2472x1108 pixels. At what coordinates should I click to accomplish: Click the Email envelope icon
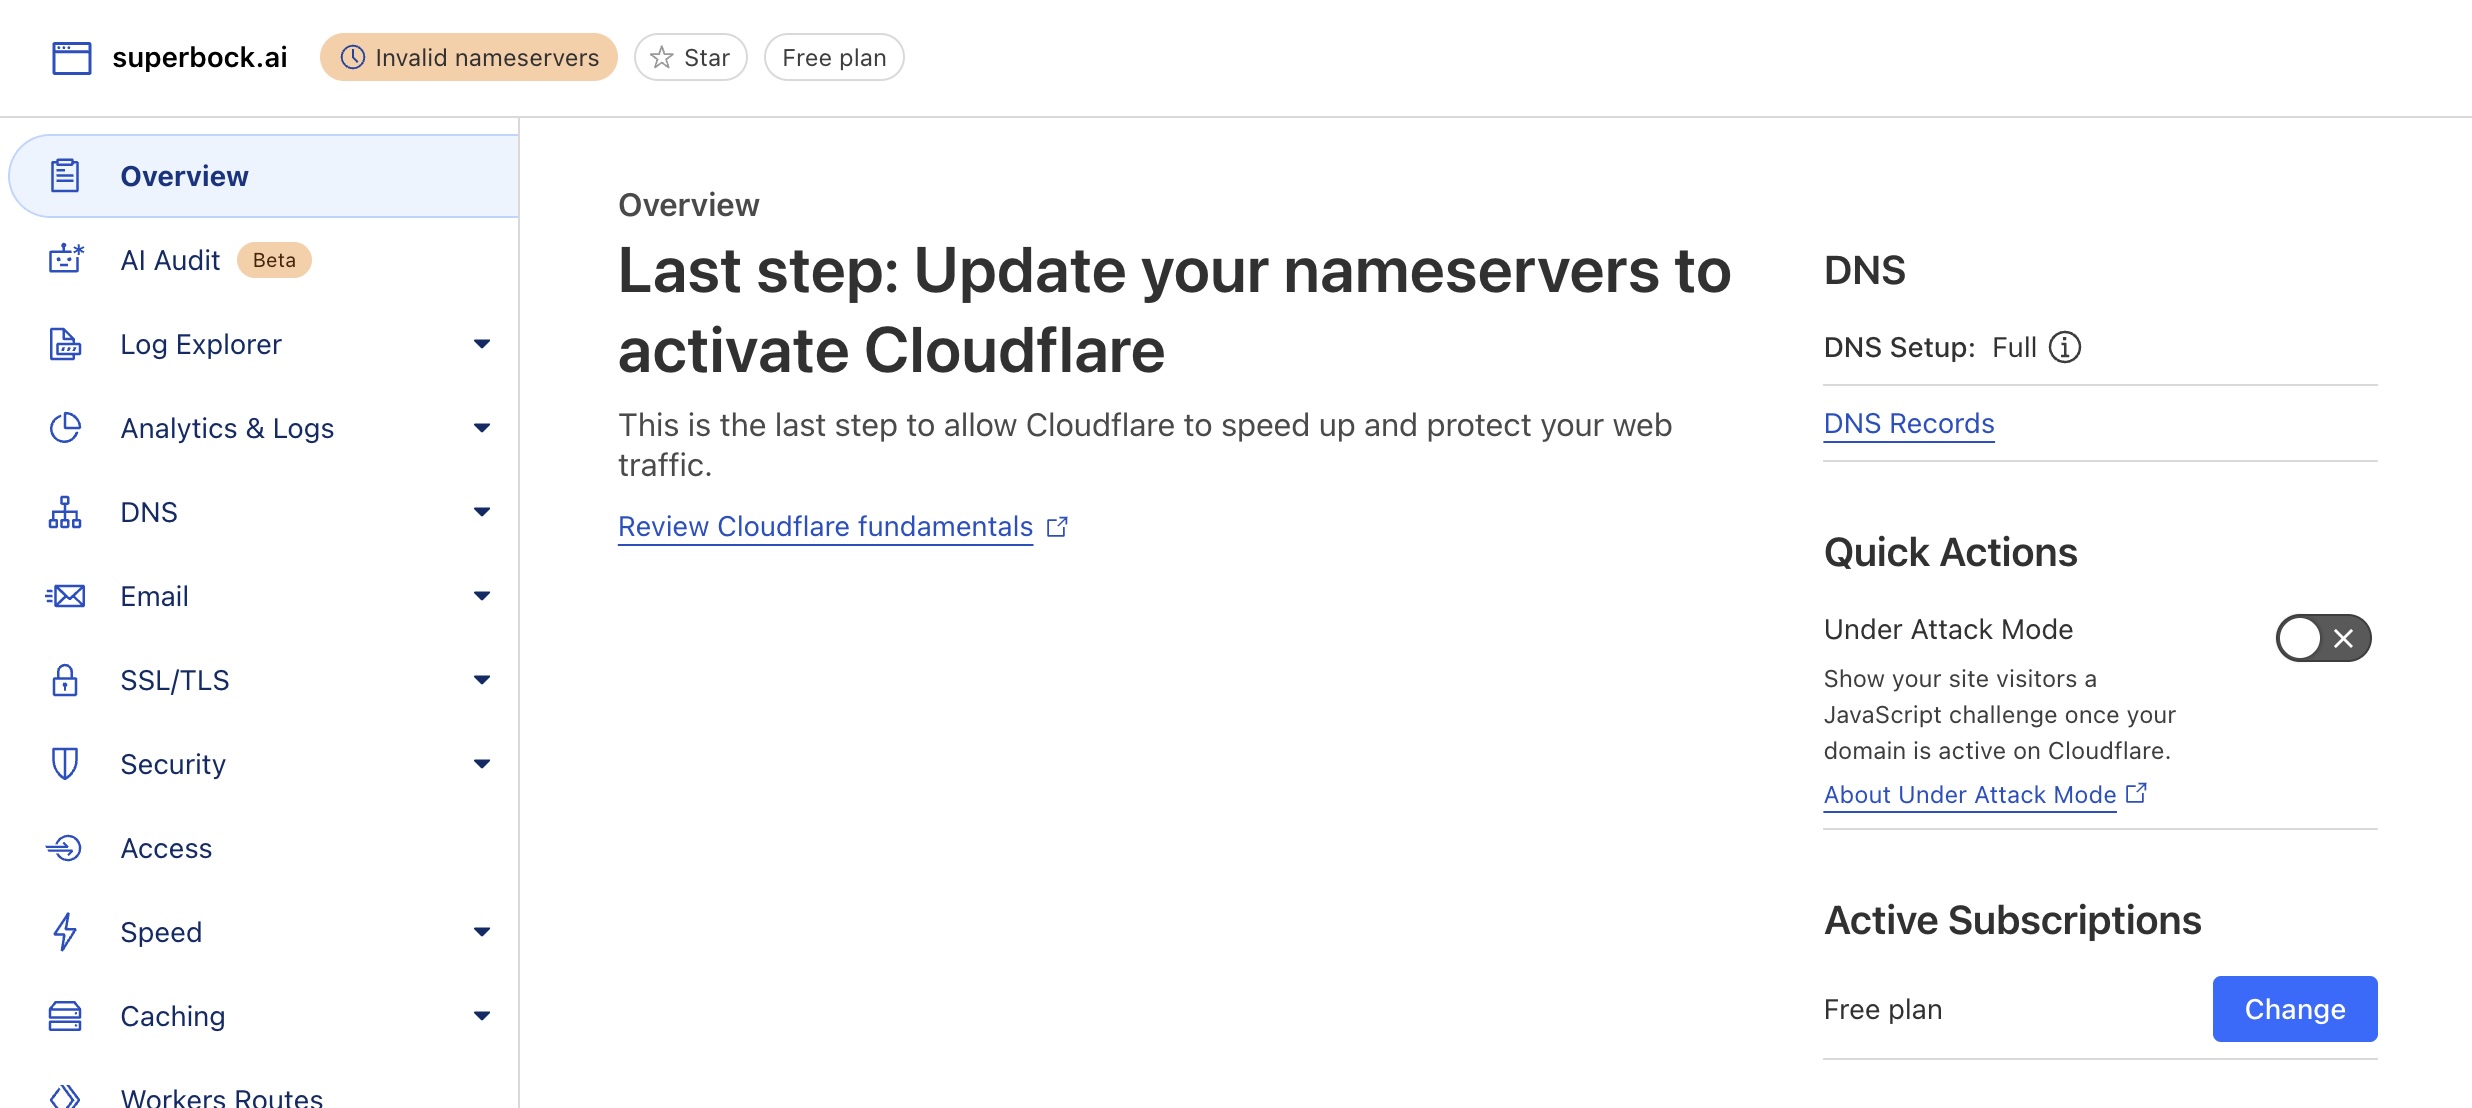(65, 596)
